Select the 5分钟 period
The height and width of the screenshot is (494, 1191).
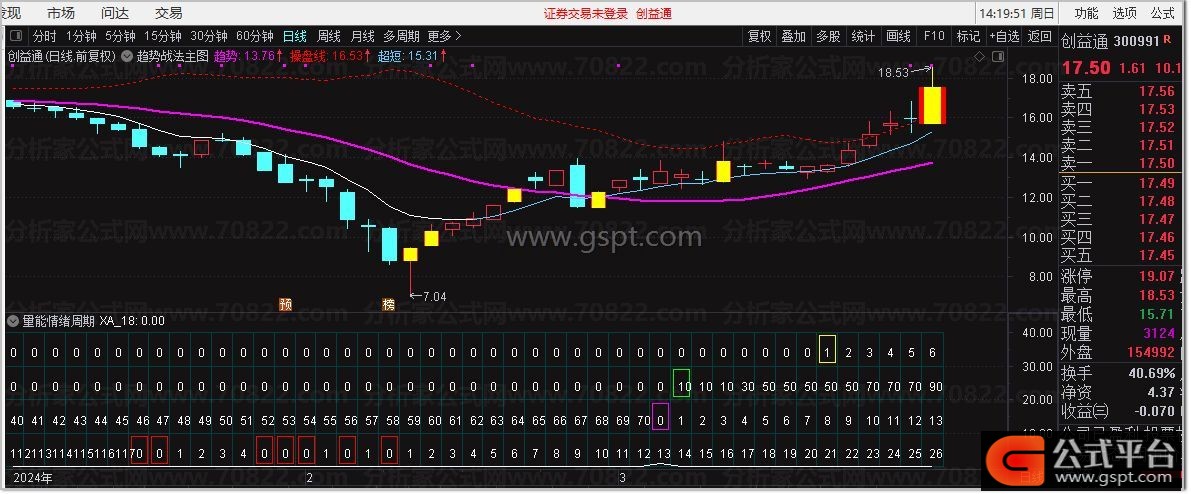pyautogui.click(x=120, y=36)
